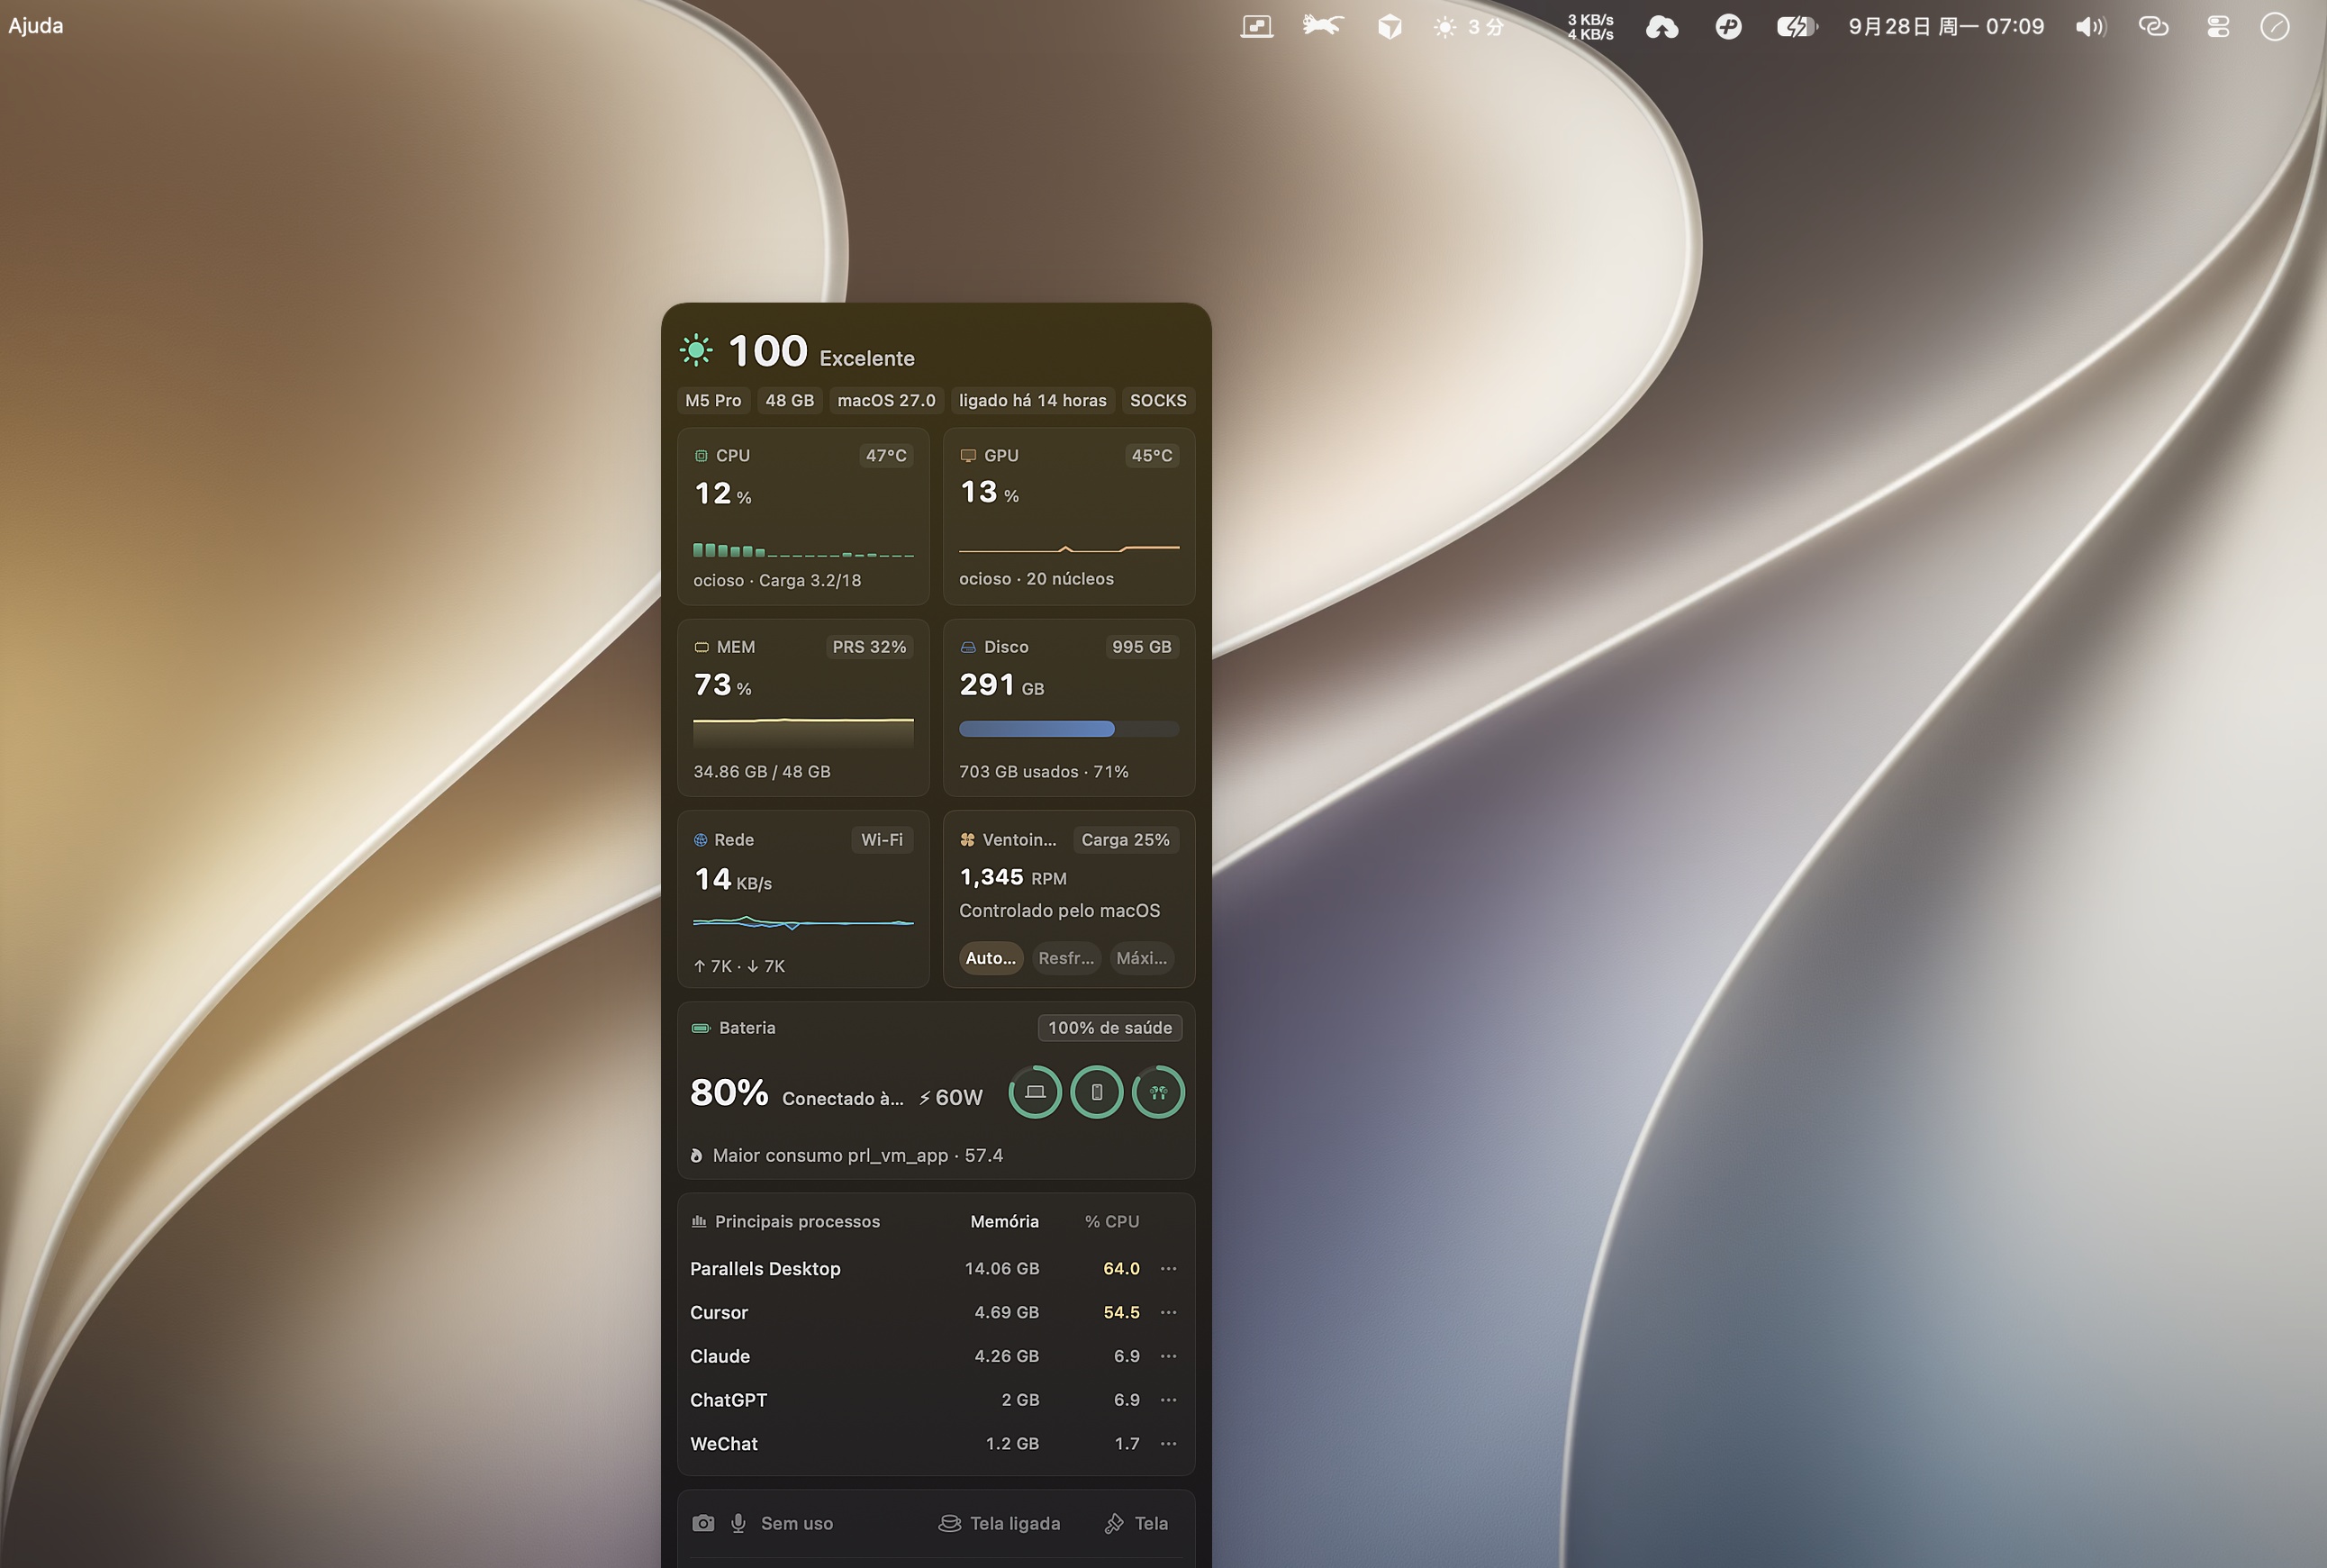This screenshot has width=2327, height=1568.
Task: Click the running cat menu bar icon
Action: coord(1322,26)
